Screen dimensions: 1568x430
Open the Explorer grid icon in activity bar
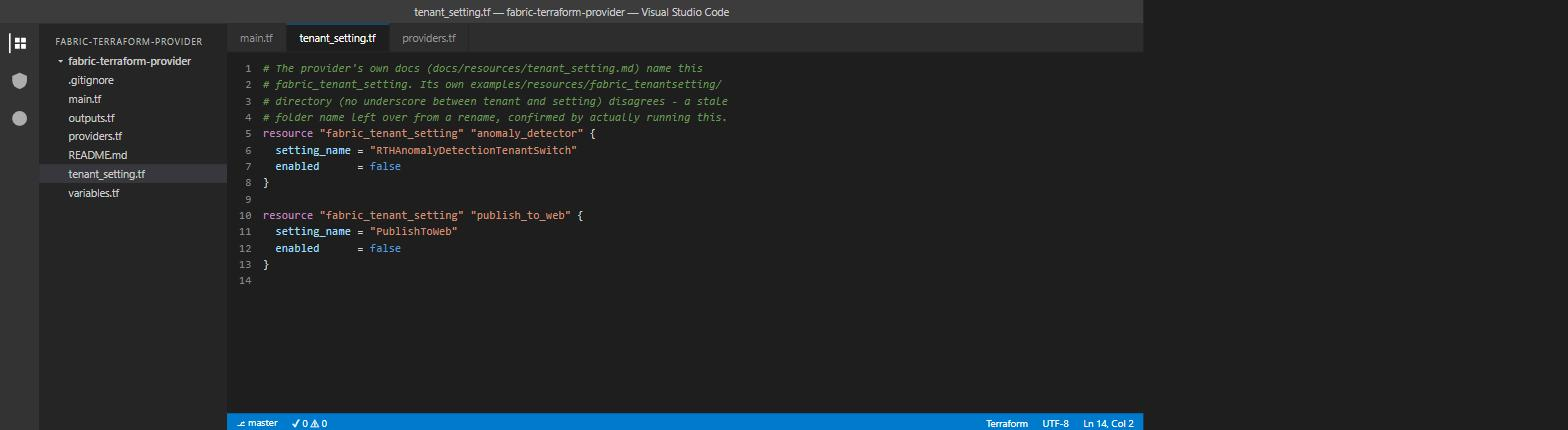[x=19, y=43]
